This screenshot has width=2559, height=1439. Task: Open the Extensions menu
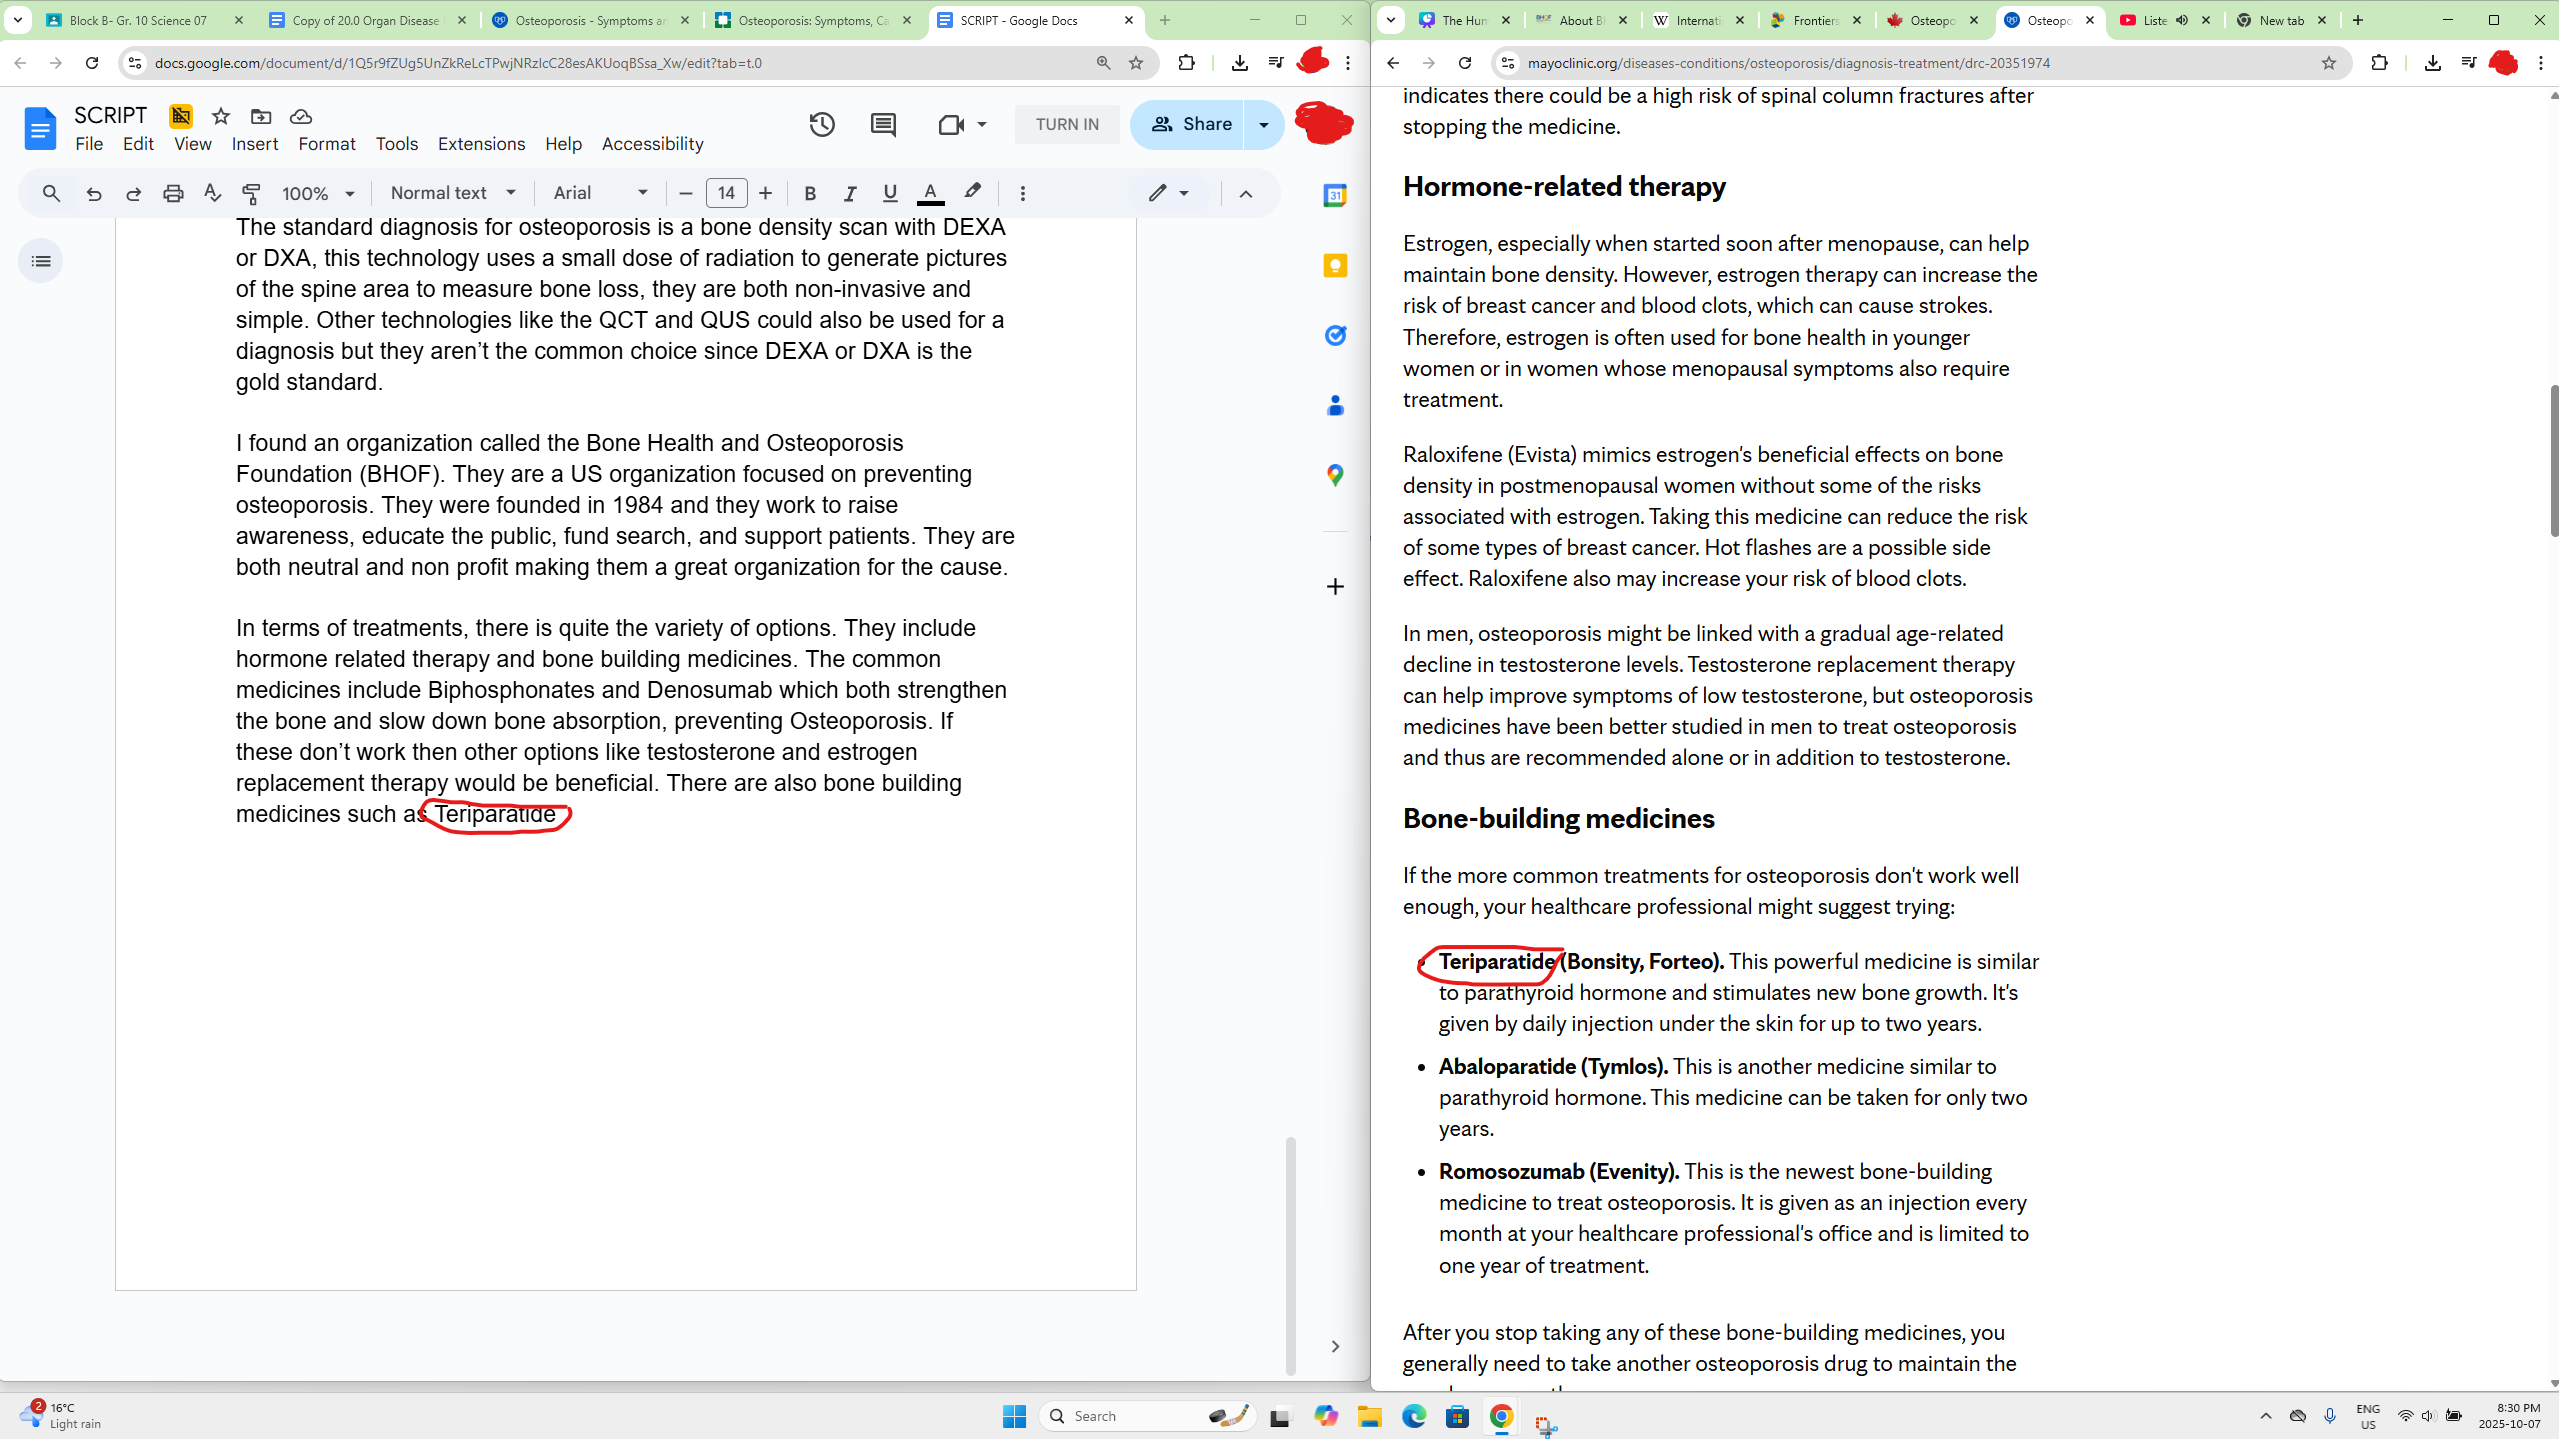(x=481, y=144)
